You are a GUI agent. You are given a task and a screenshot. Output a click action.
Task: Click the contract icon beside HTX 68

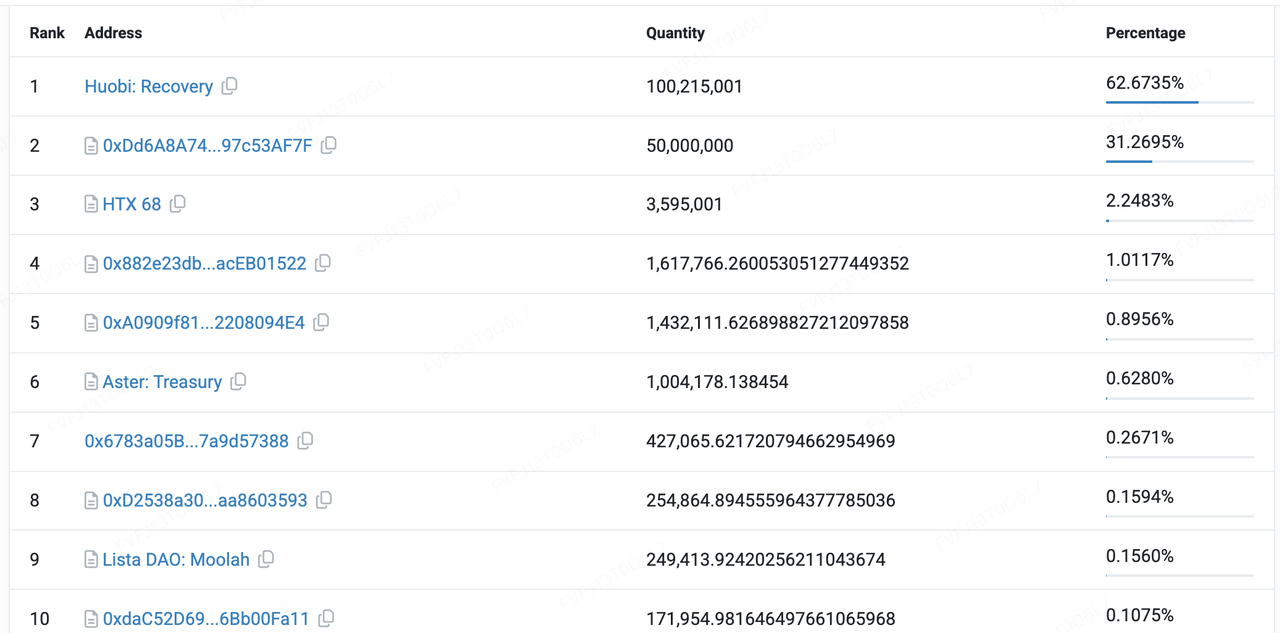pos(91,205)
